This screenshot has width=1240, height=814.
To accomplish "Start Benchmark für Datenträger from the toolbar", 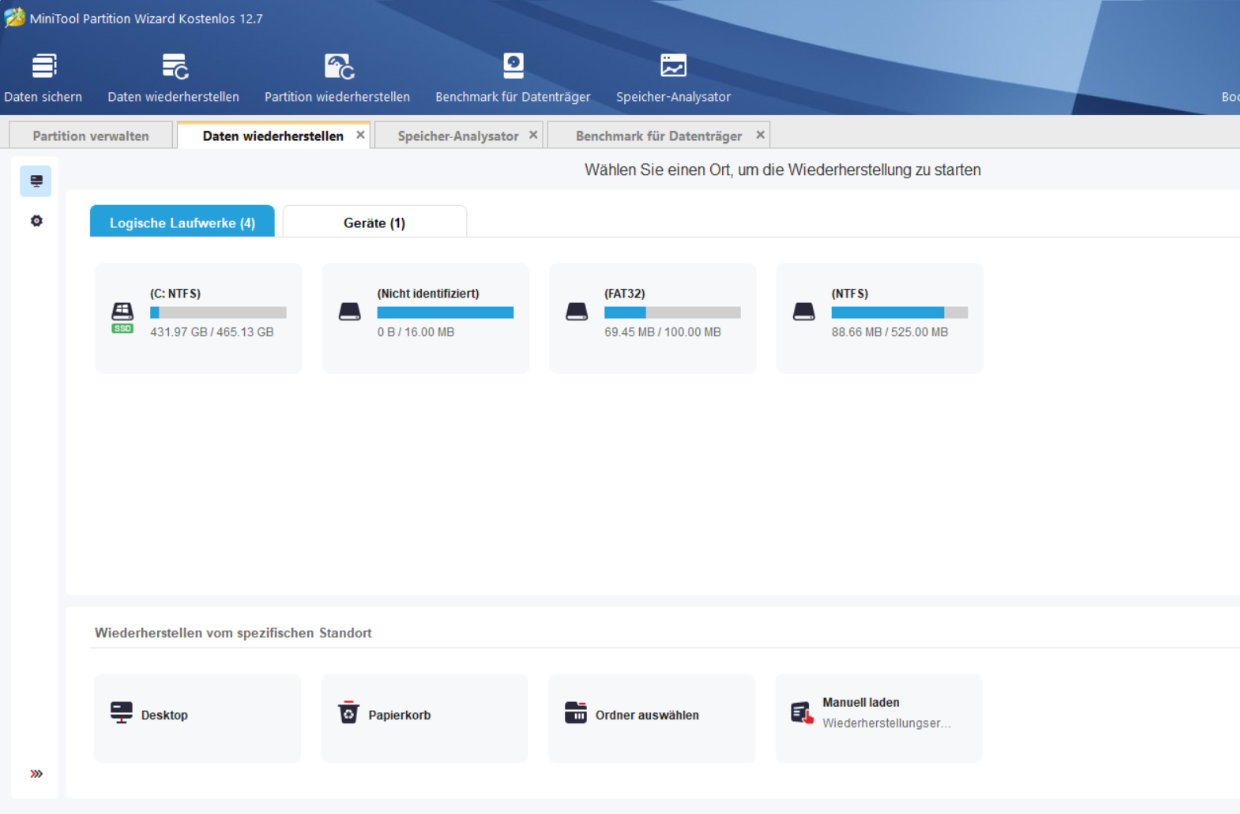I will coord(513,66).
